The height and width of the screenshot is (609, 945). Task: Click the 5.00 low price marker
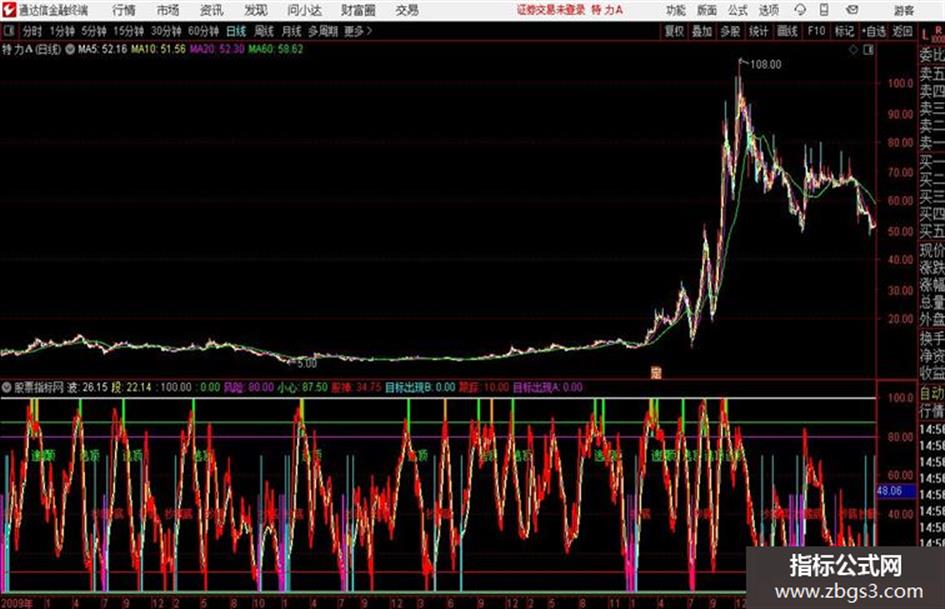306,364
